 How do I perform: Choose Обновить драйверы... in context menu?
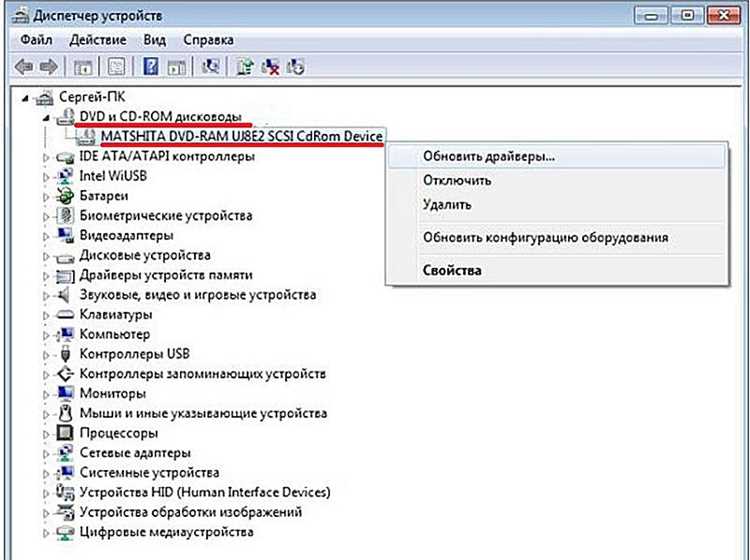[x=557, y=156]
